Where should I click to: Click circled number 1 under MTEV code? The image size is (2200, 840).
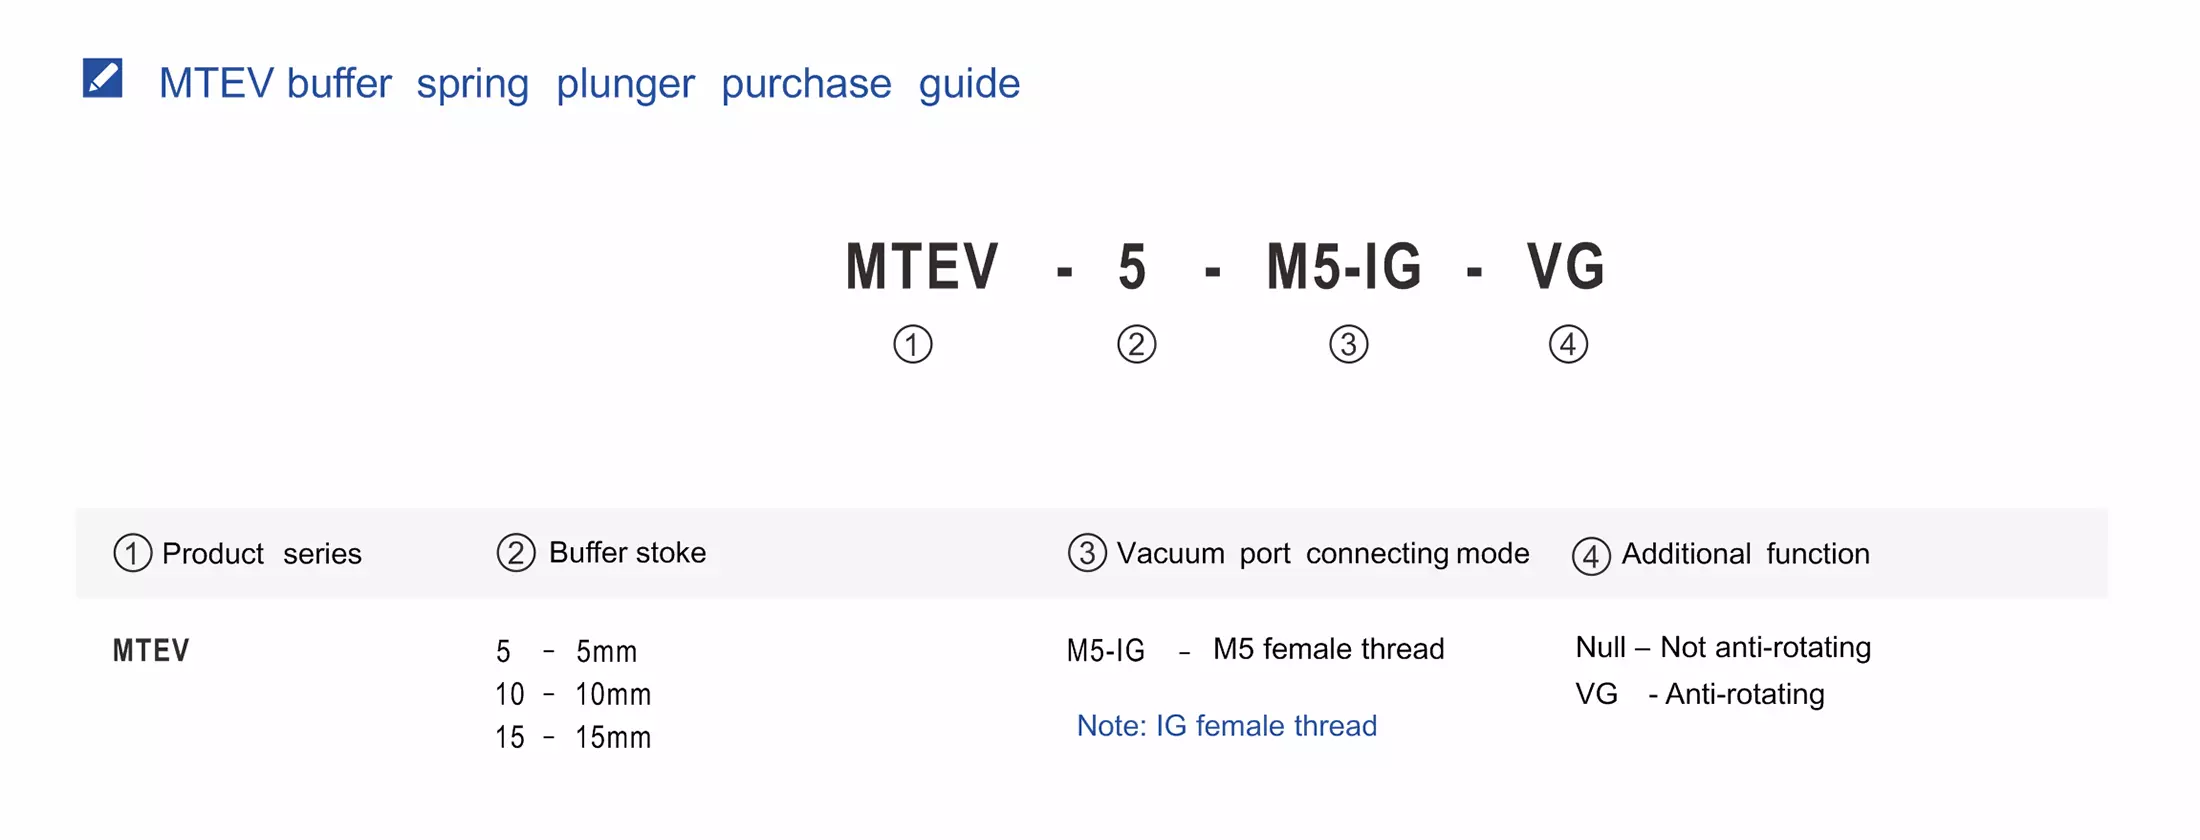coord(912,344)
